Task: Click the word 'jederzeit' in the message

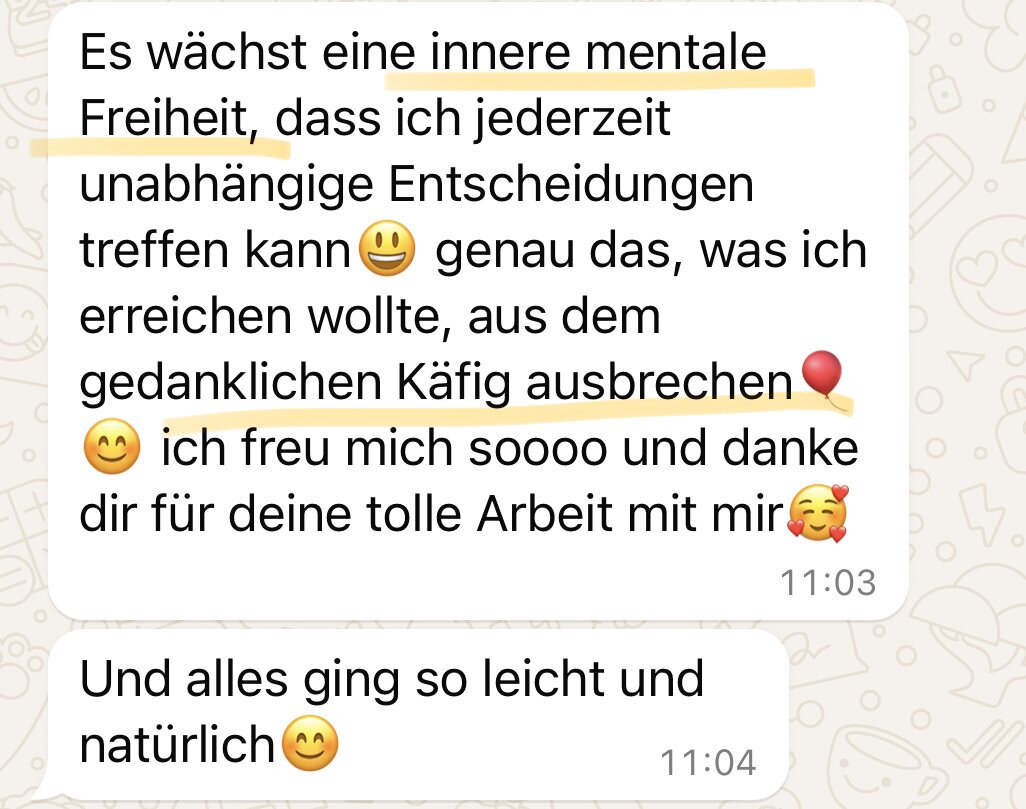Action: point(573,118)
